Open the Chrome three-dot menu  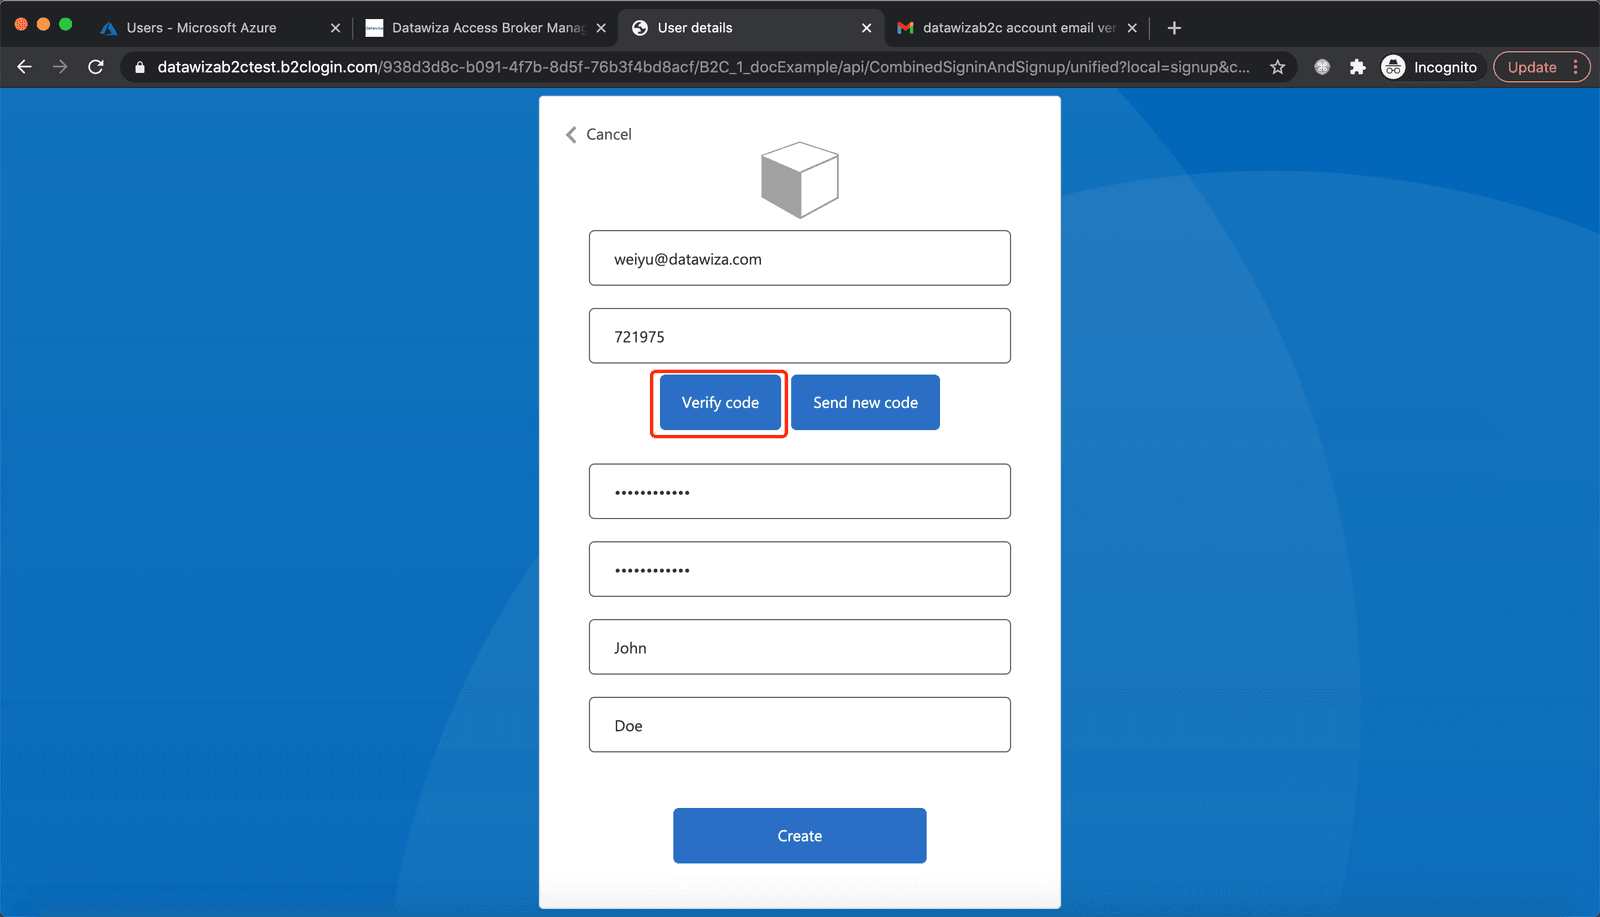[x=1576, y=67]
